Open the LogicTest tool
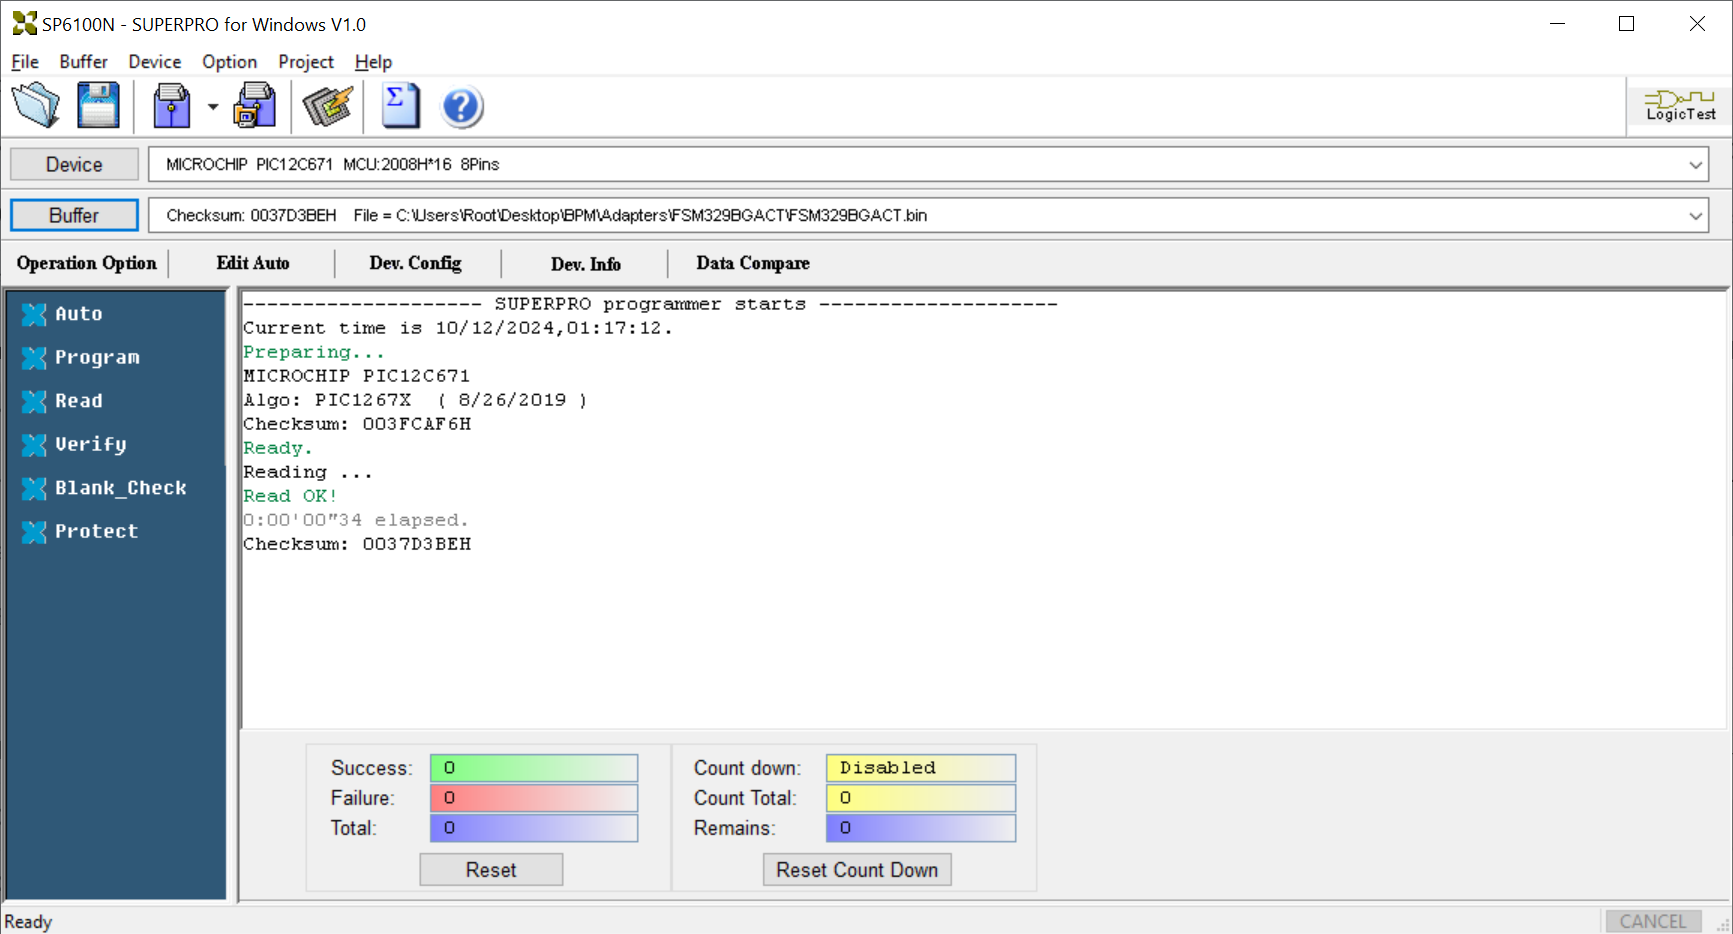The image size is (1733, 934). pos(1680,105)
